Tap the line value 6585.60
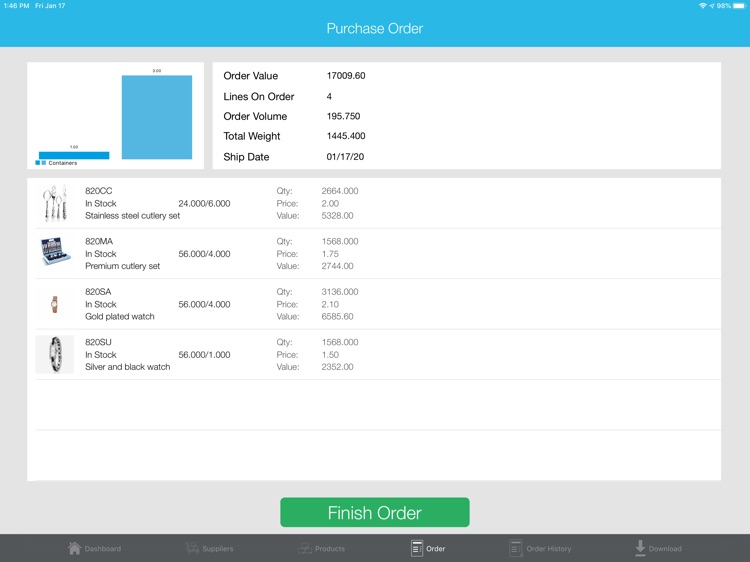The image size is (750, 562). (337, 317)
